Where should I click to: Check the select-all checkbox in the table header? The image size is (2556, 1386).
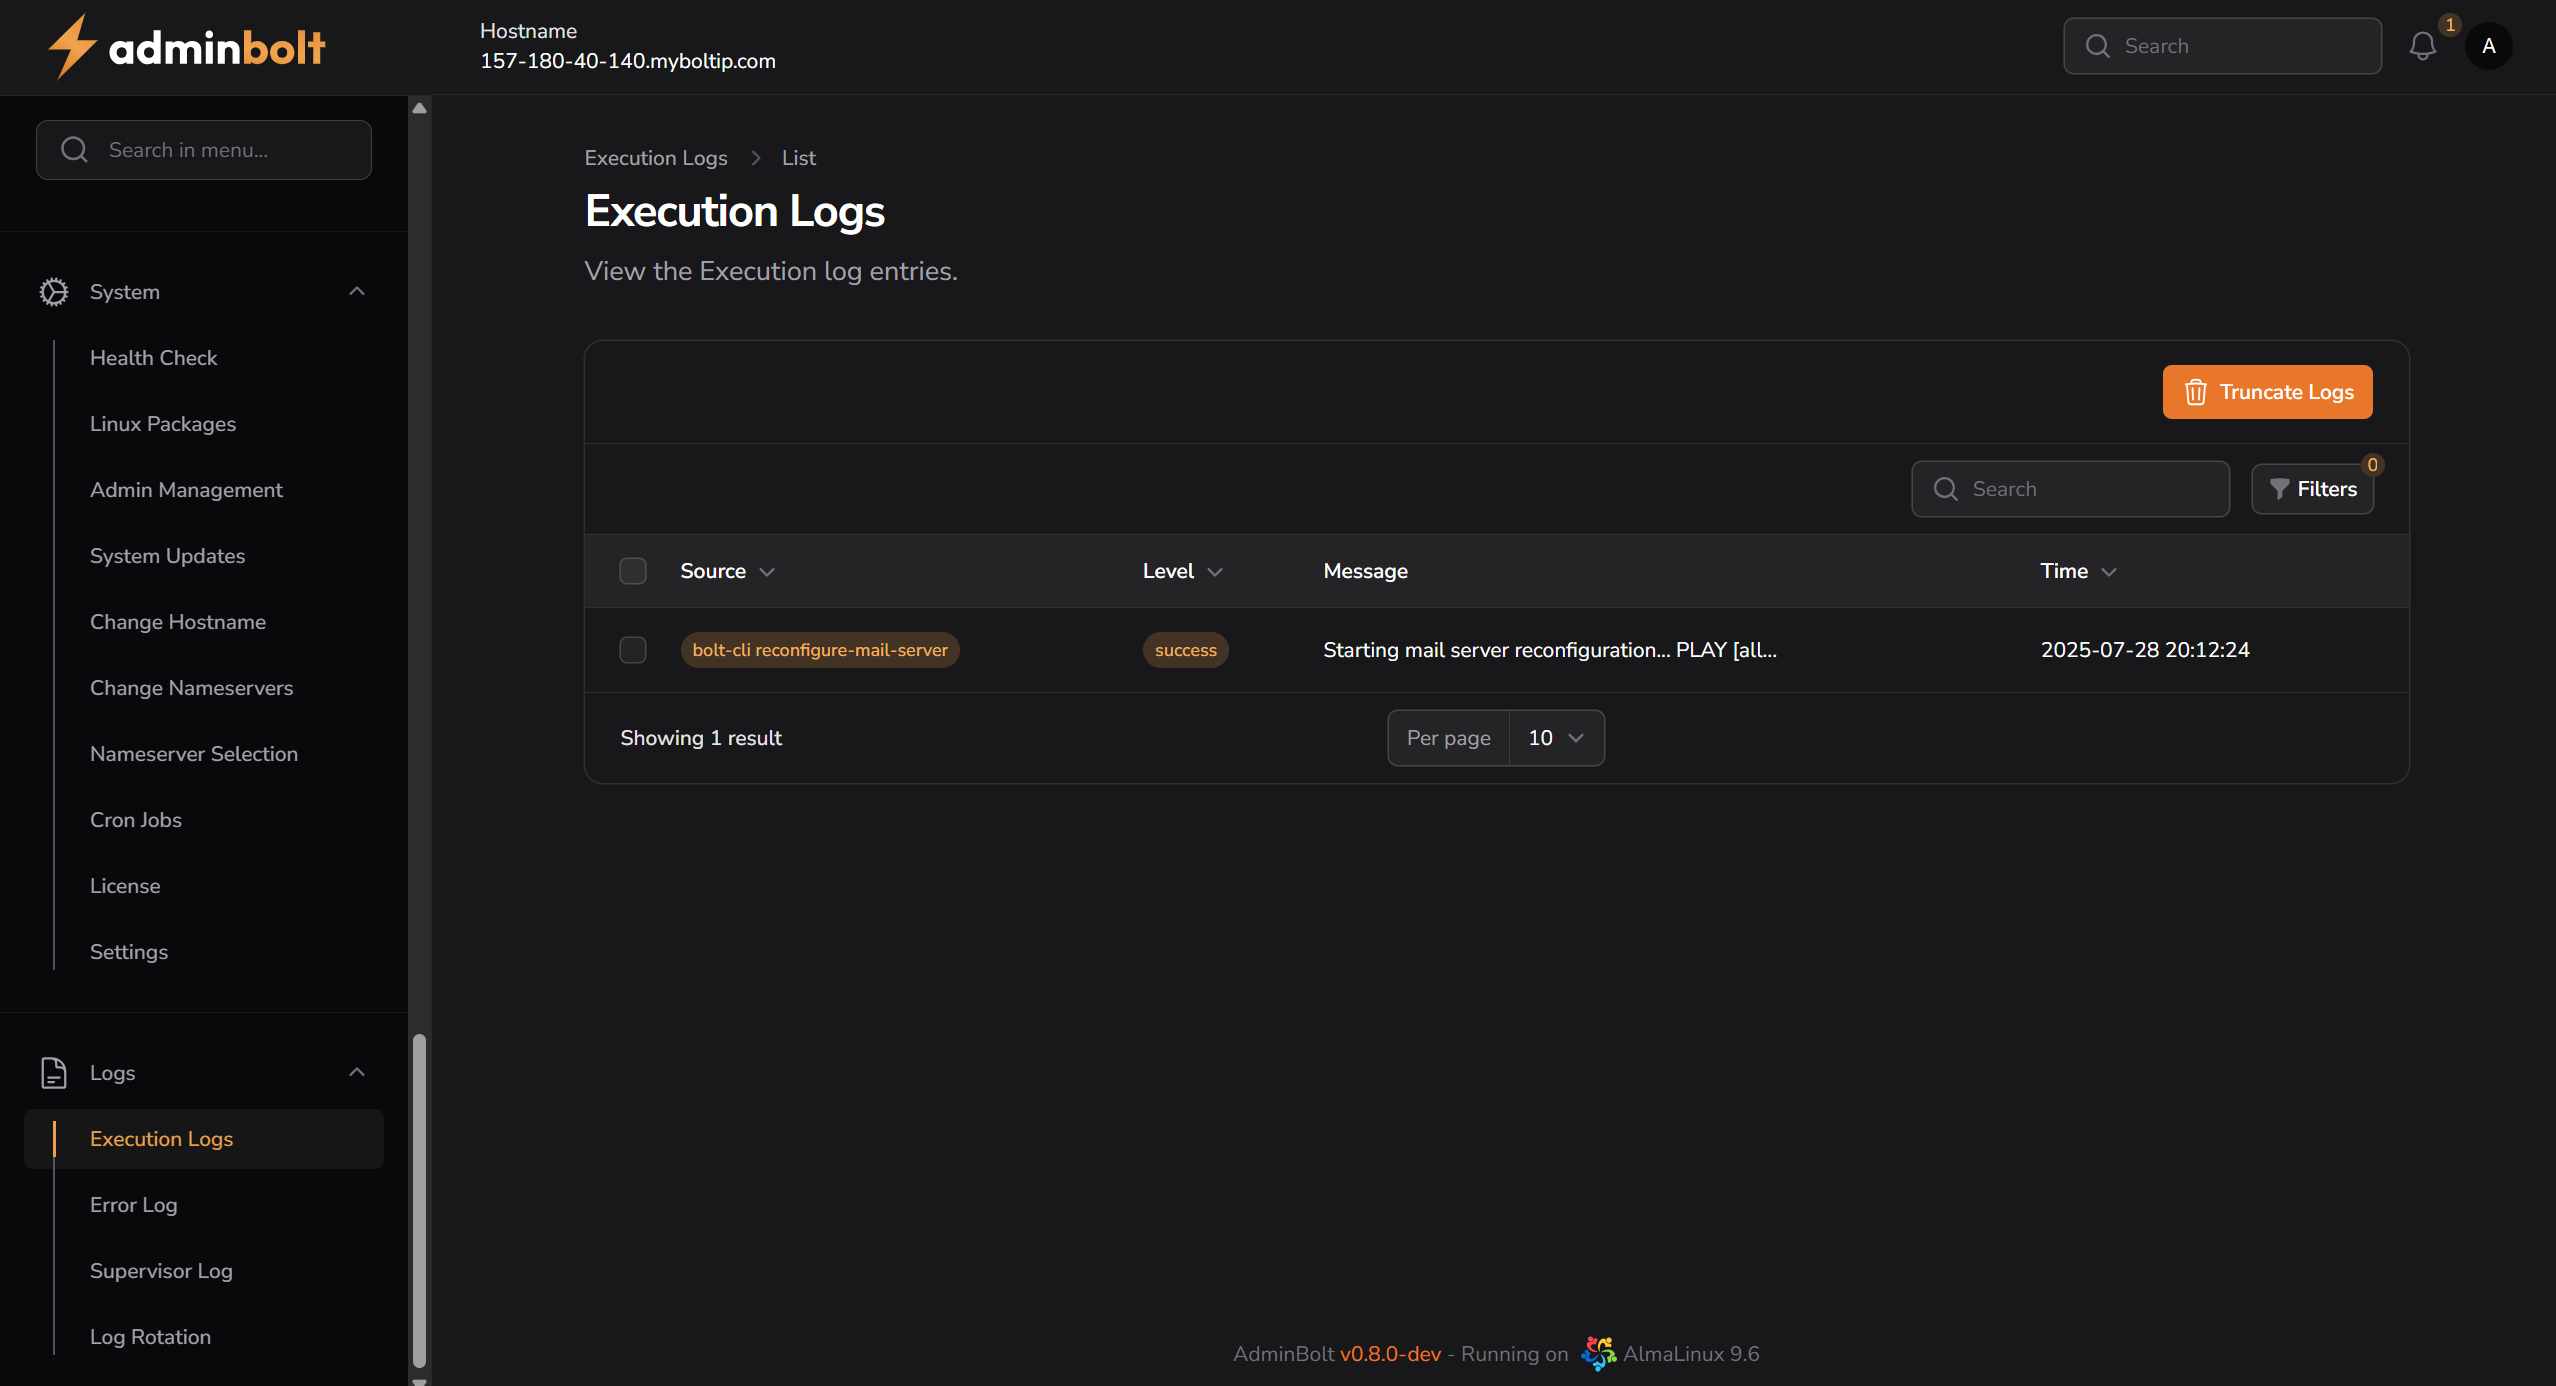point(632,570)
